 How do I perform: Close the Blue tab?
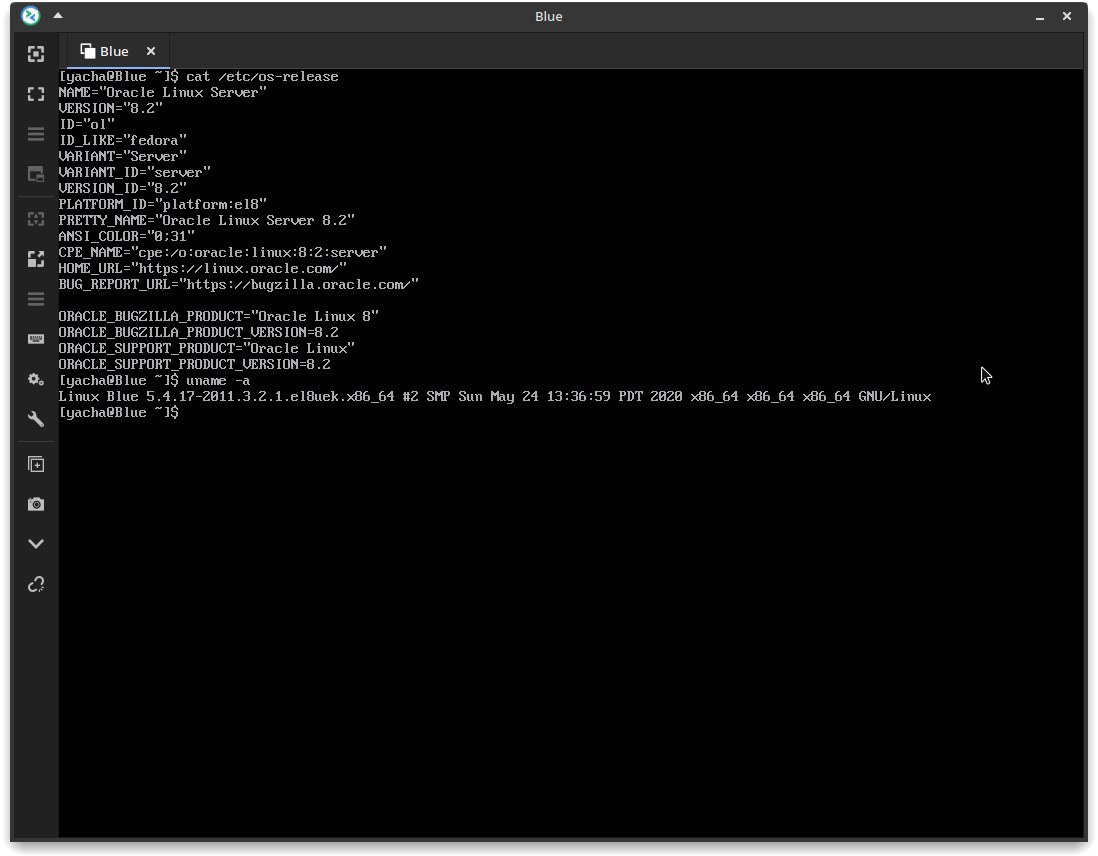[x=151, y=51]
